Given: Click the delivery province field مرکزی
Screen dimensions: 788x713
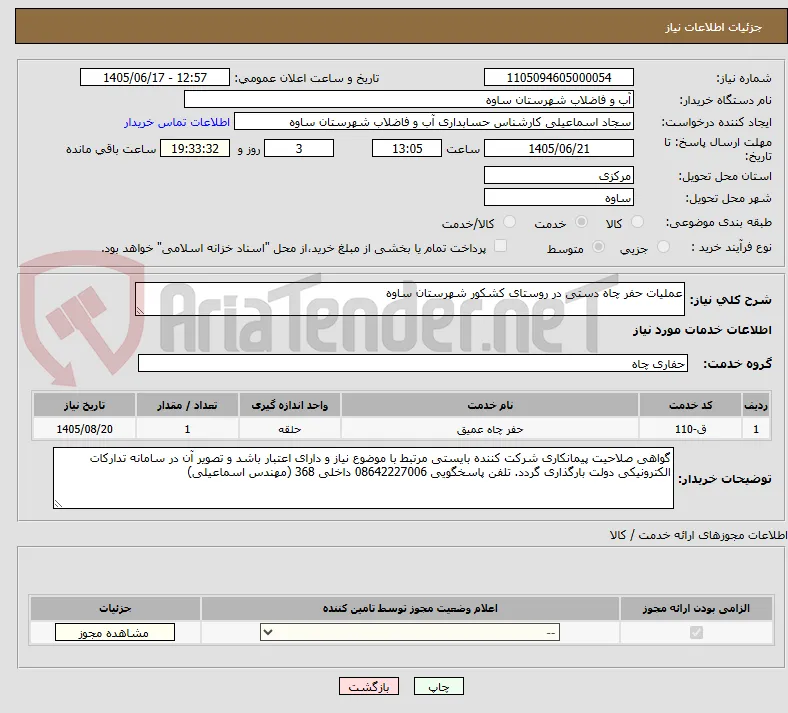Looking at the screenshot, I should coord(558,175).
